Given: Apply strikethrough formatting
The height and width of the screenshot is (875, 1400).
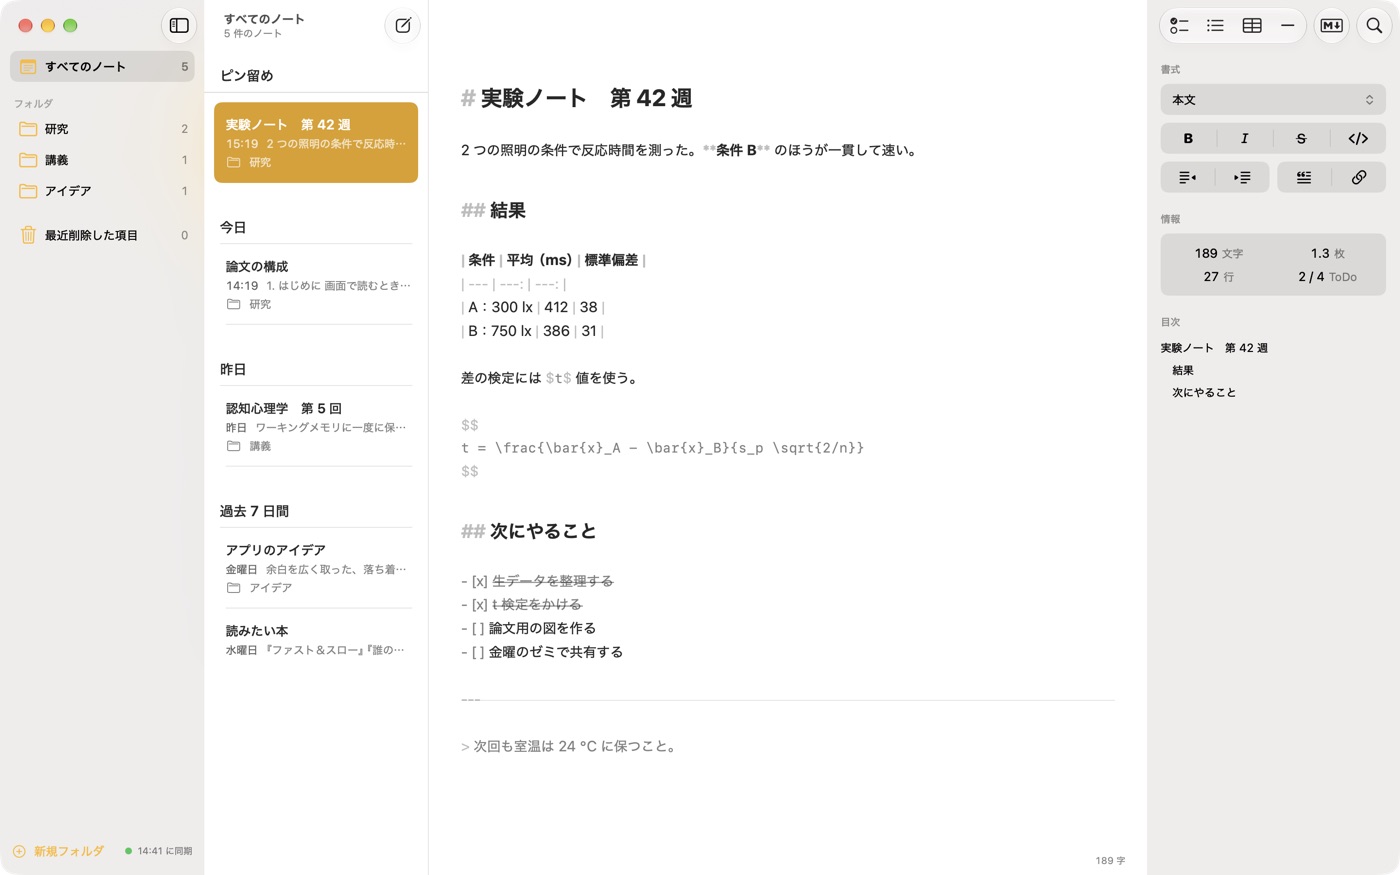Looking at the screenshot, I should 1301,139.
